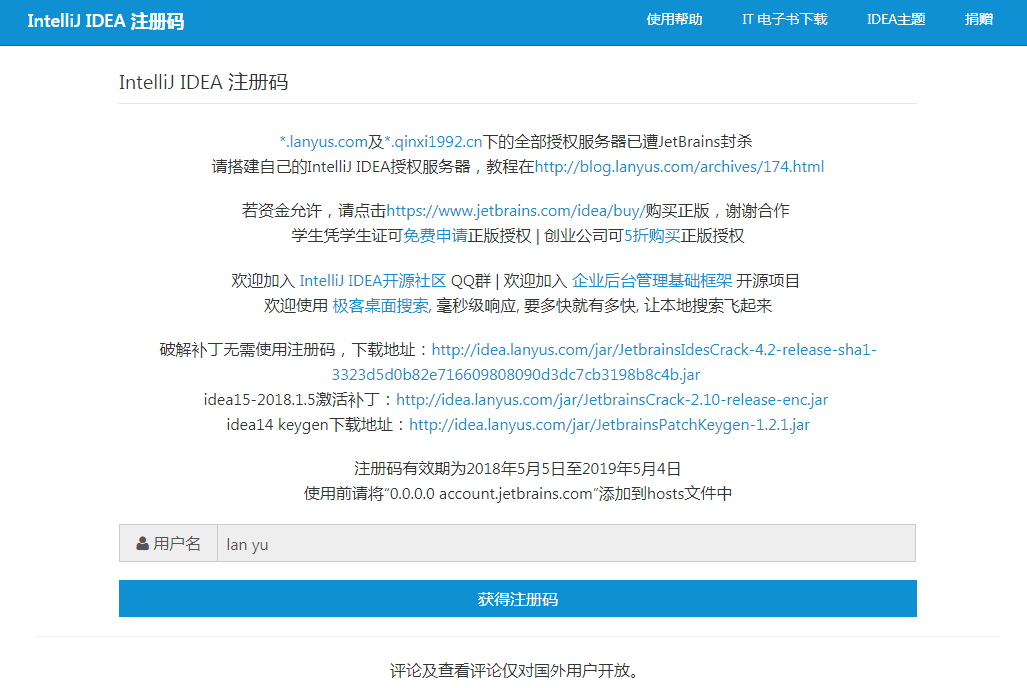The width and height of the screenshot is (1027, 688).
Task: Focus the 用户名 input field
Action: click(566, 543)
